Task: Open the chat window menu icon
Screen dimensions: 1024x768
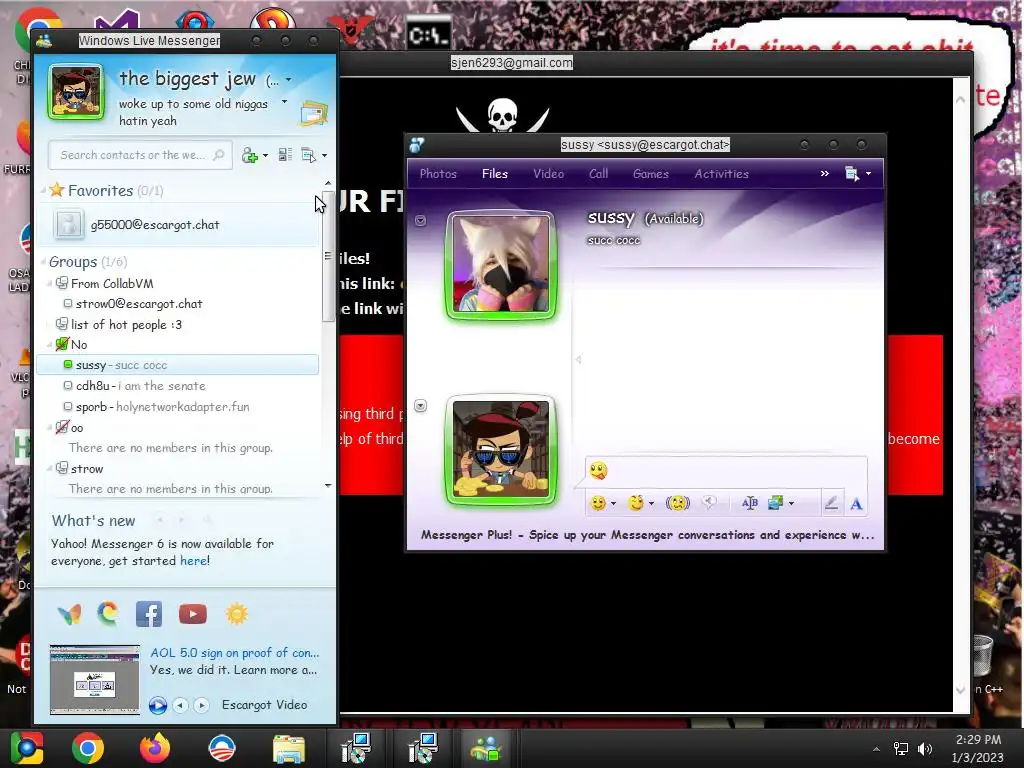Action: (852, 174)
